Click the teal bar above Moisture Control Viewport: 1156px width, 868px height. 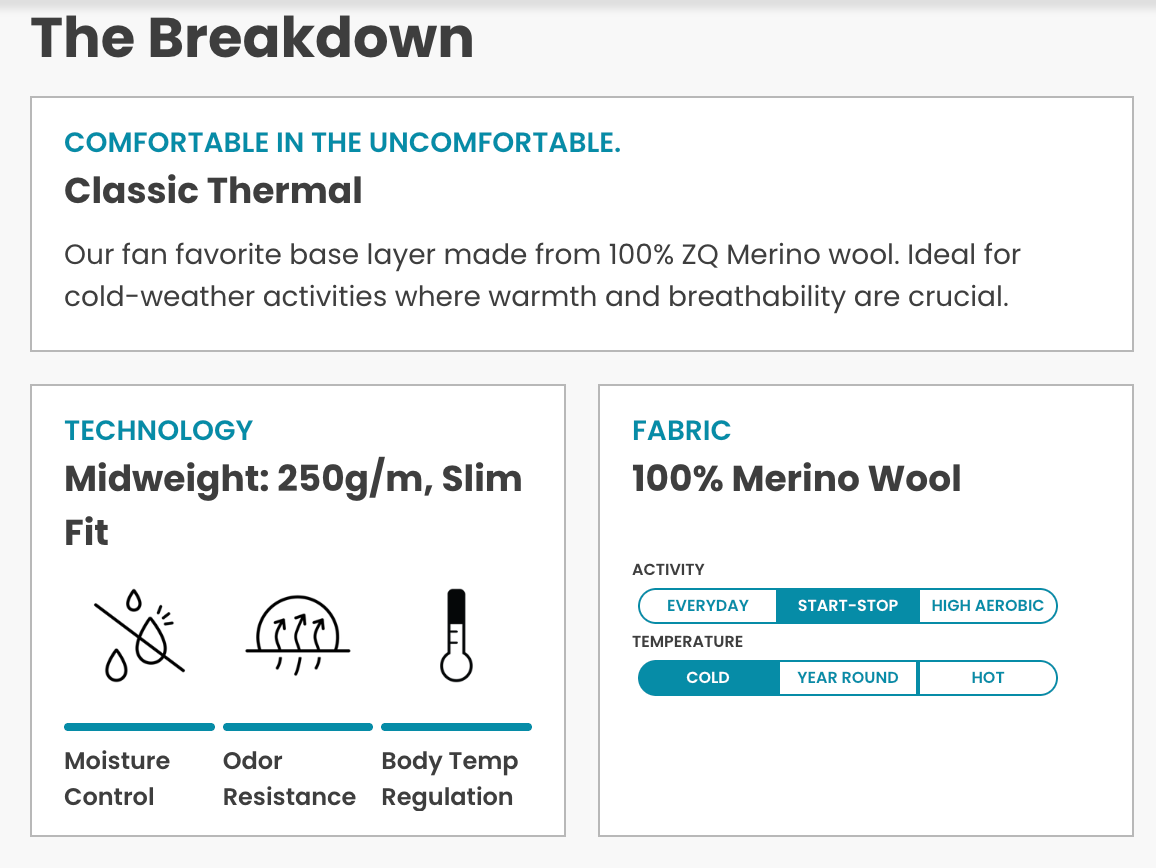click(x=139, y=727)
